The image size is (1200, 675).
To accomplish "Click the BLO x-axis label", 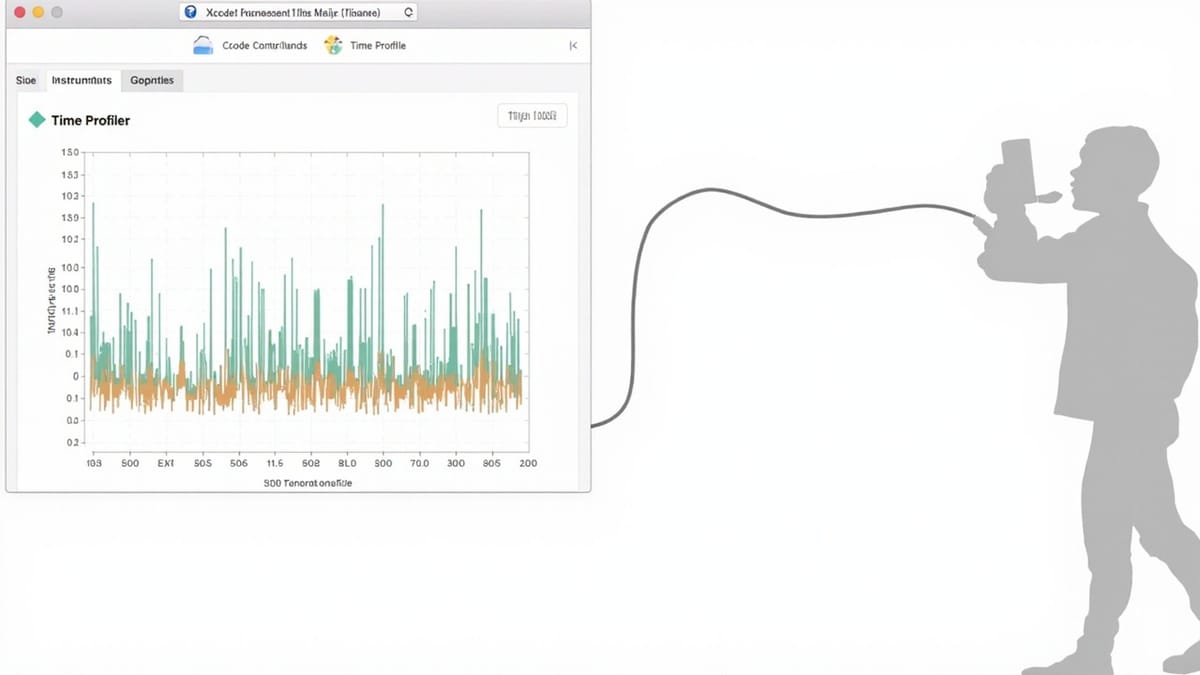I will 347,464.
